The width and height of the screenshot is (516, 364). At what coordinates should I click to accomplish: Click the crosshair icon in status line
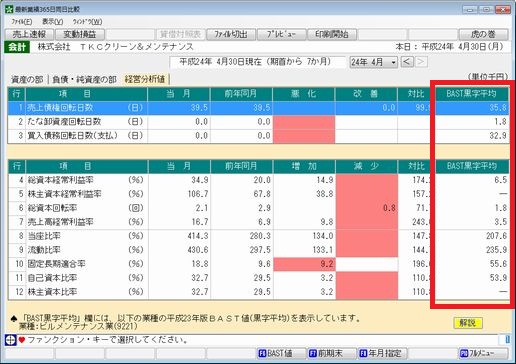(x=11, y=340)
